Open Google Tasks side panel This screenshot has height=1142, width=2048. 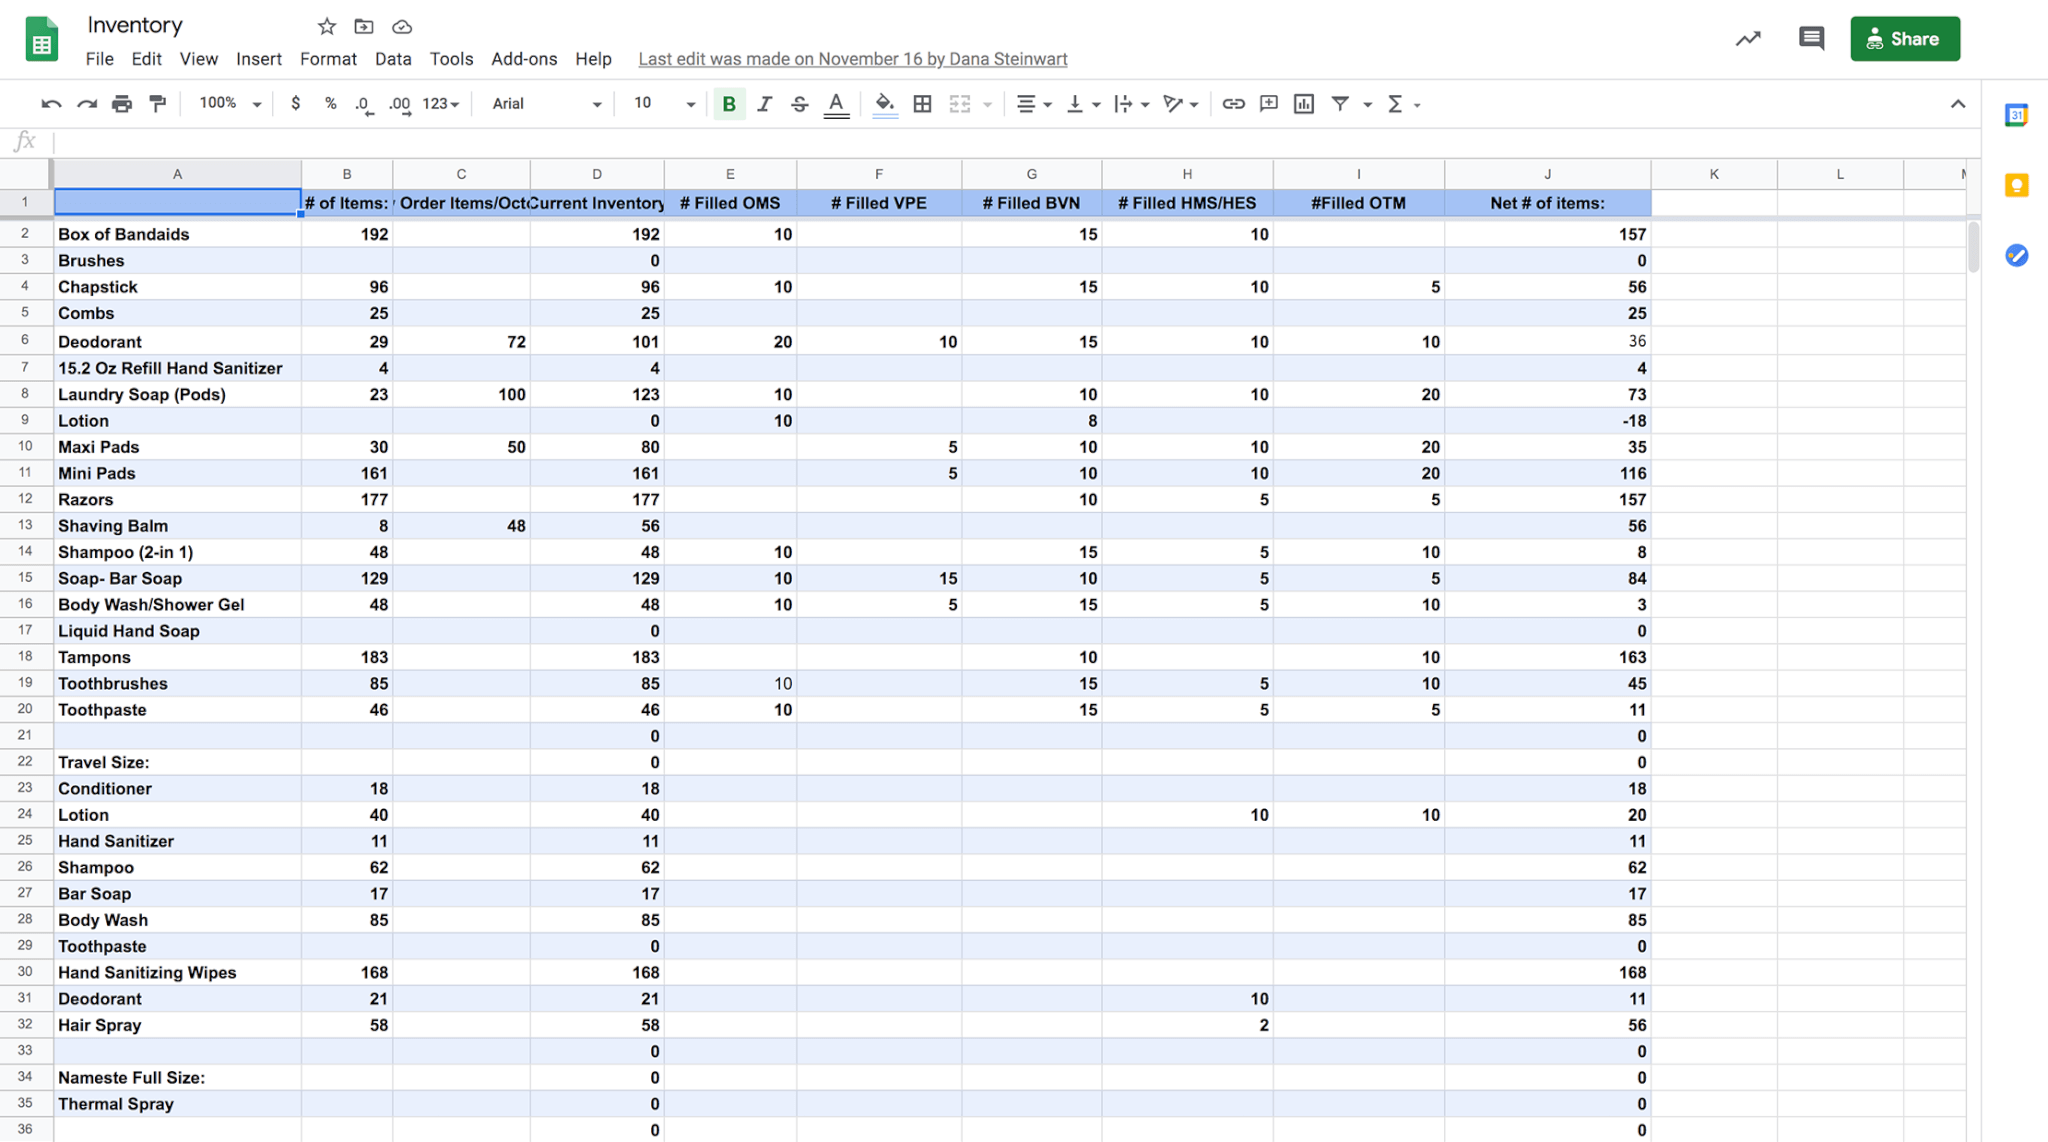2016,255
